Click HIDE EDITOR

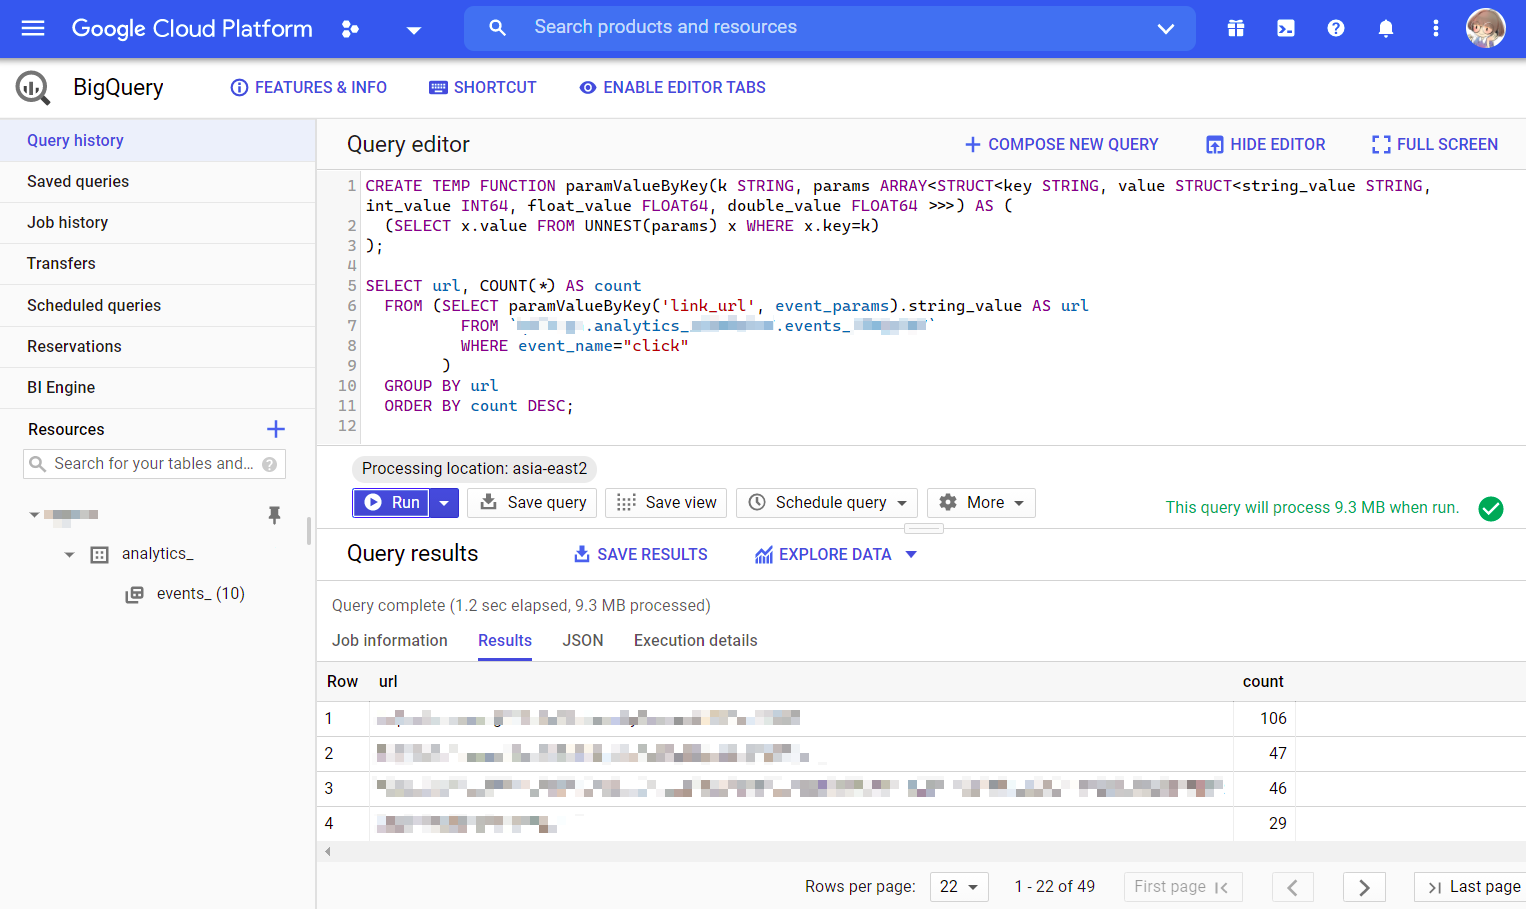tap(1265, 145)
